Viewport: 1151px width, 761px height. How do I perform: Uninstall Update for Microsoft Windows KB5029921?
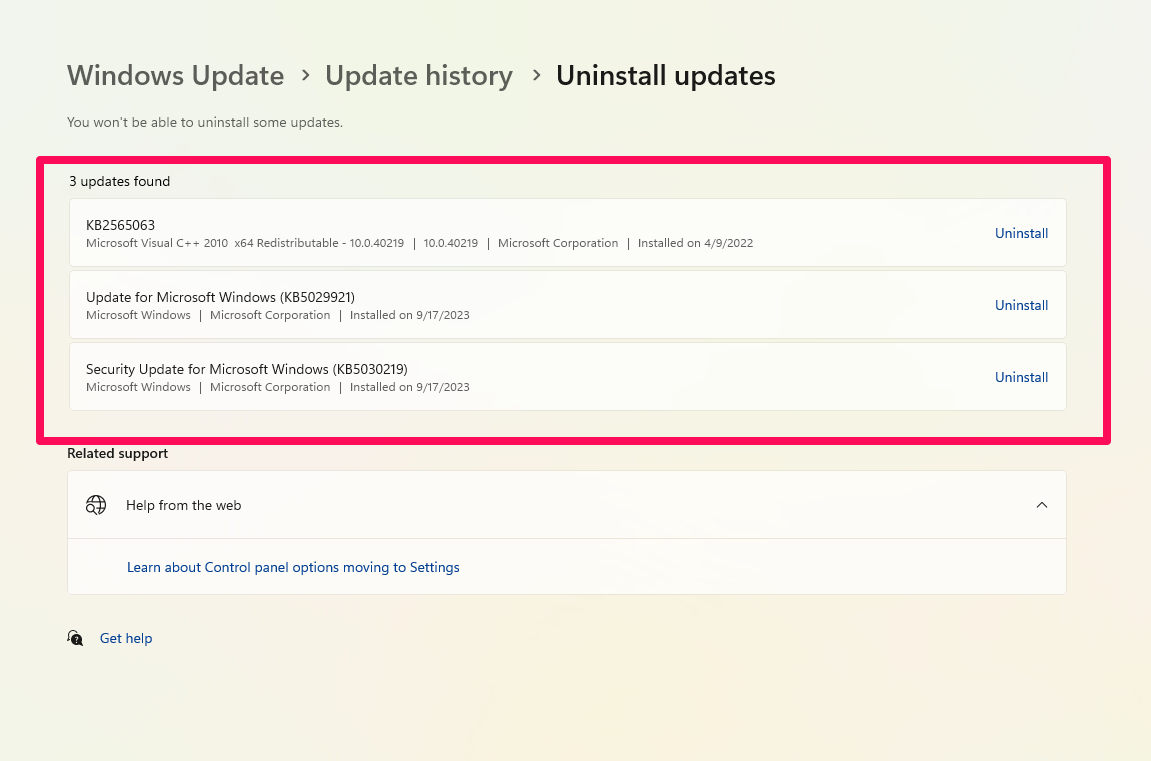(1021, 304)
